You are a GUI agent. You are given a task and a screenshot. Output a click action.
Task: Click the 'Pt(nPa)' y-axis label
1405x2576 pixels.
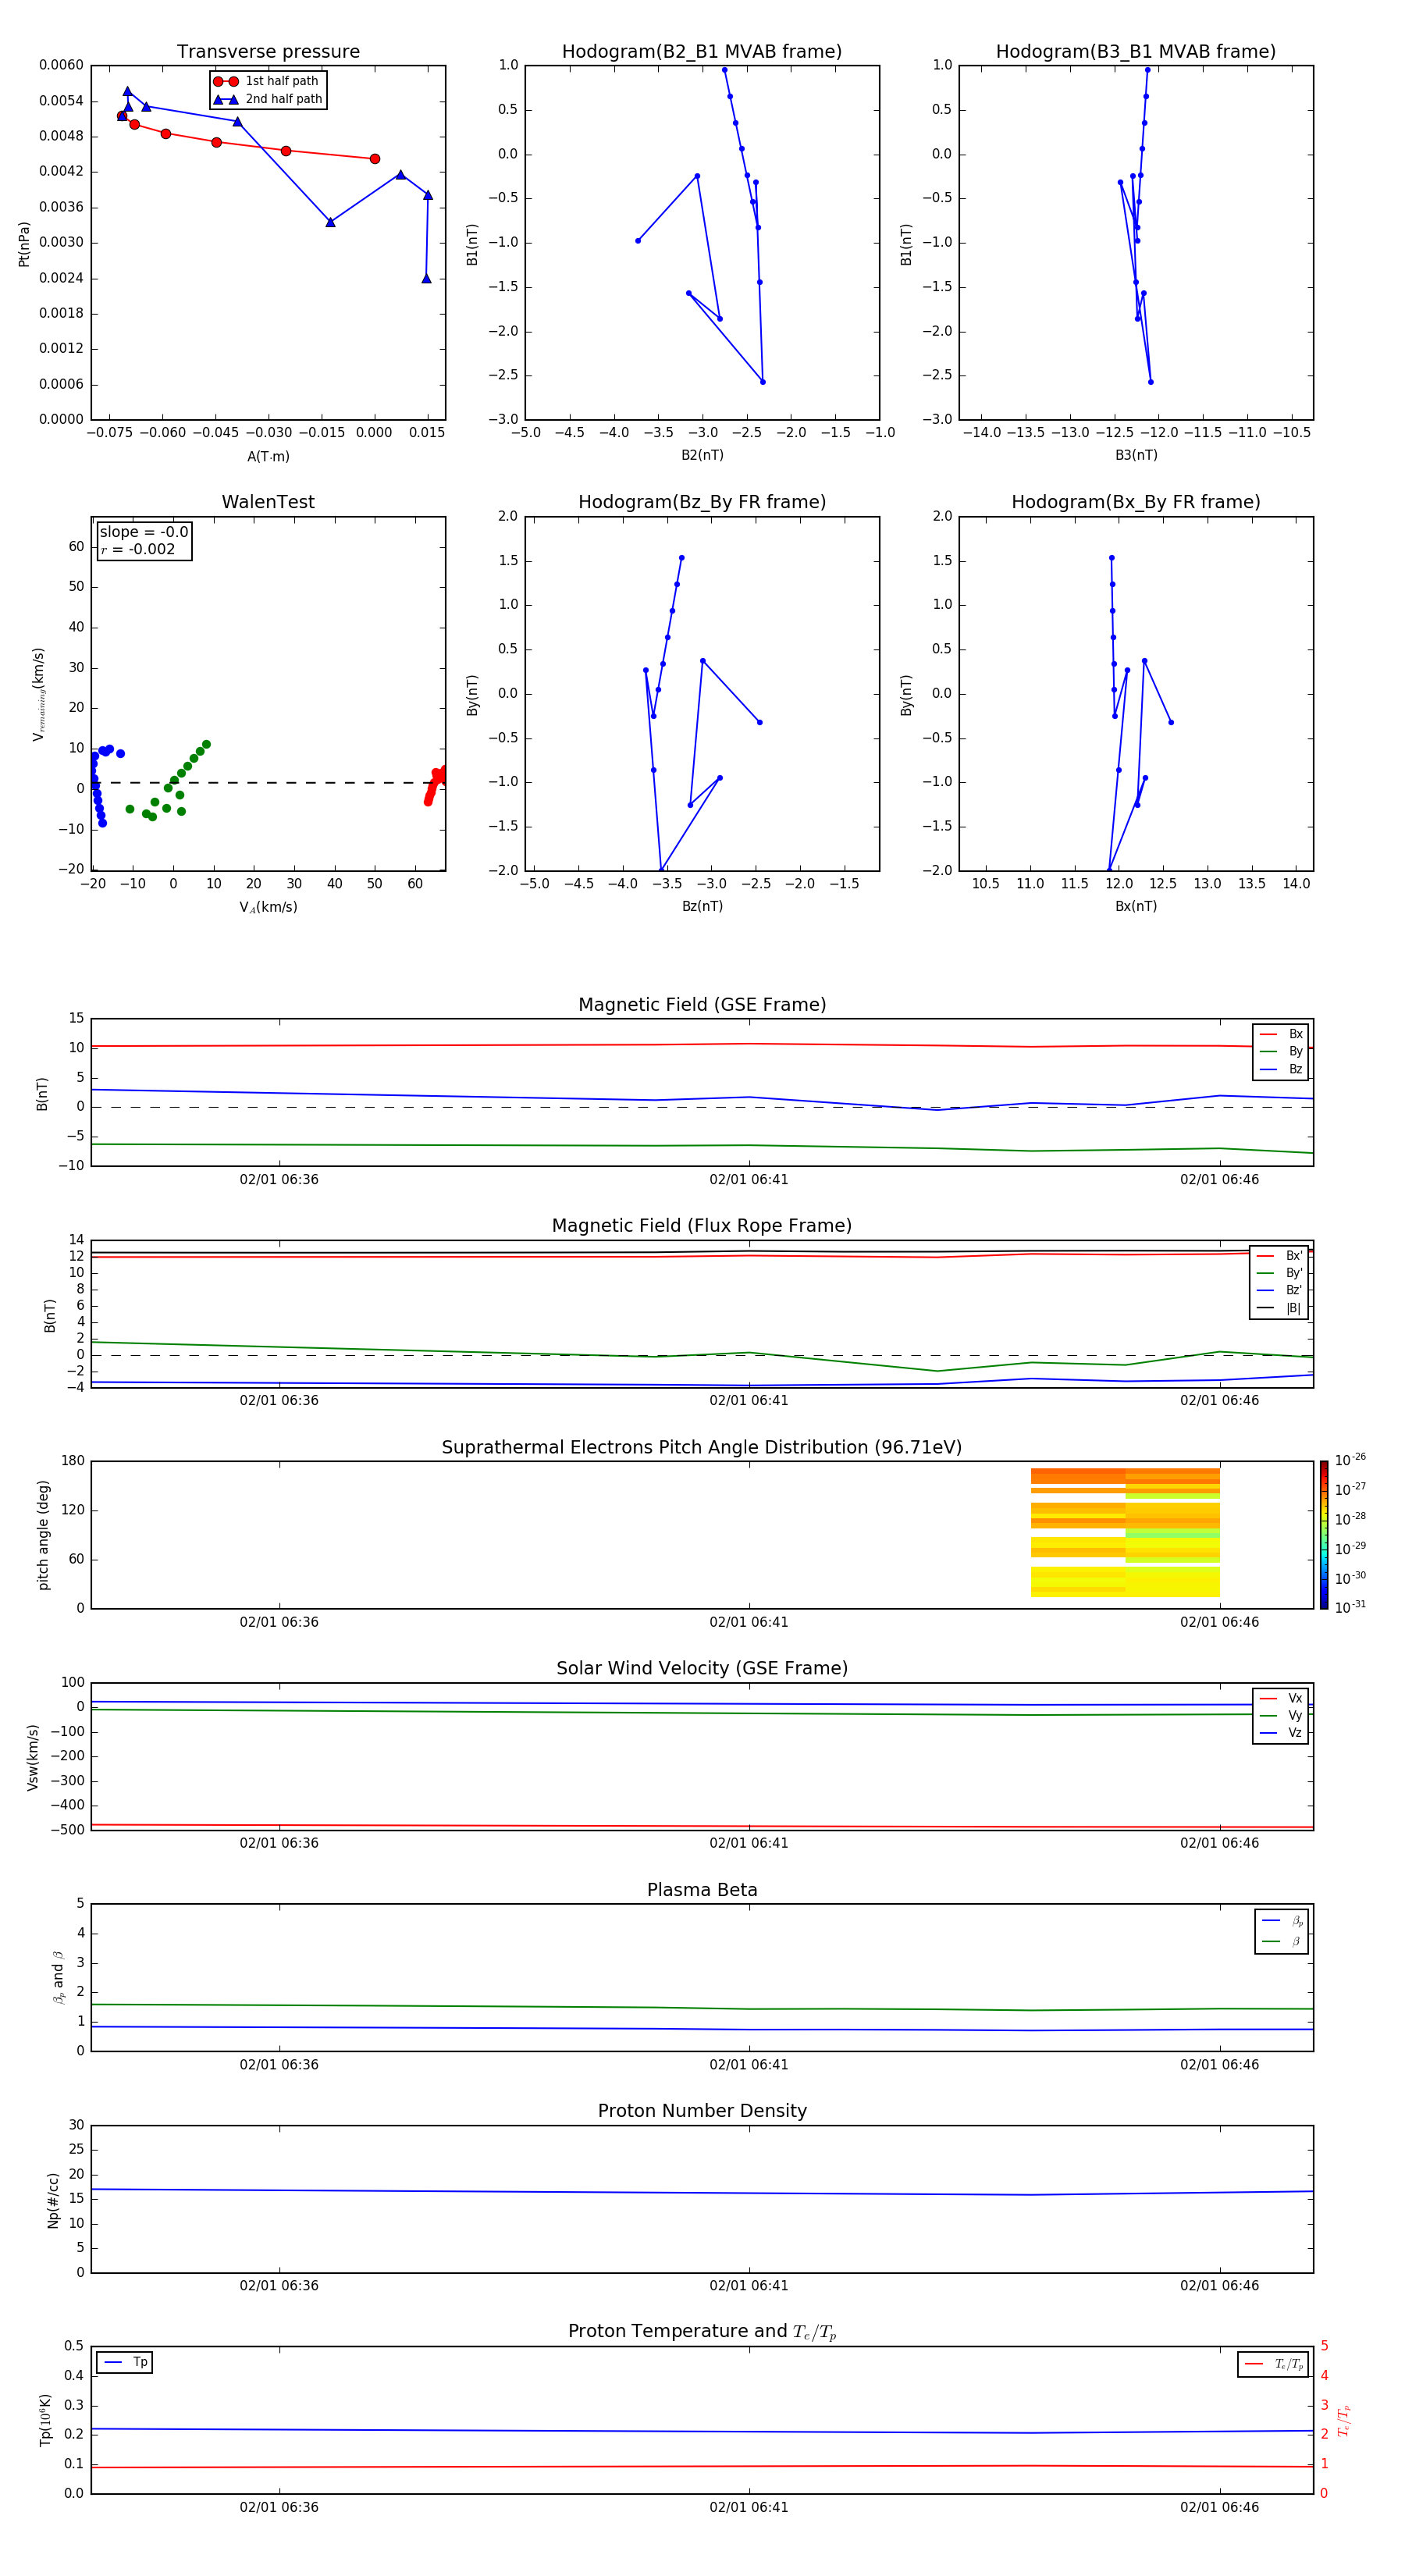coord(24,244)
